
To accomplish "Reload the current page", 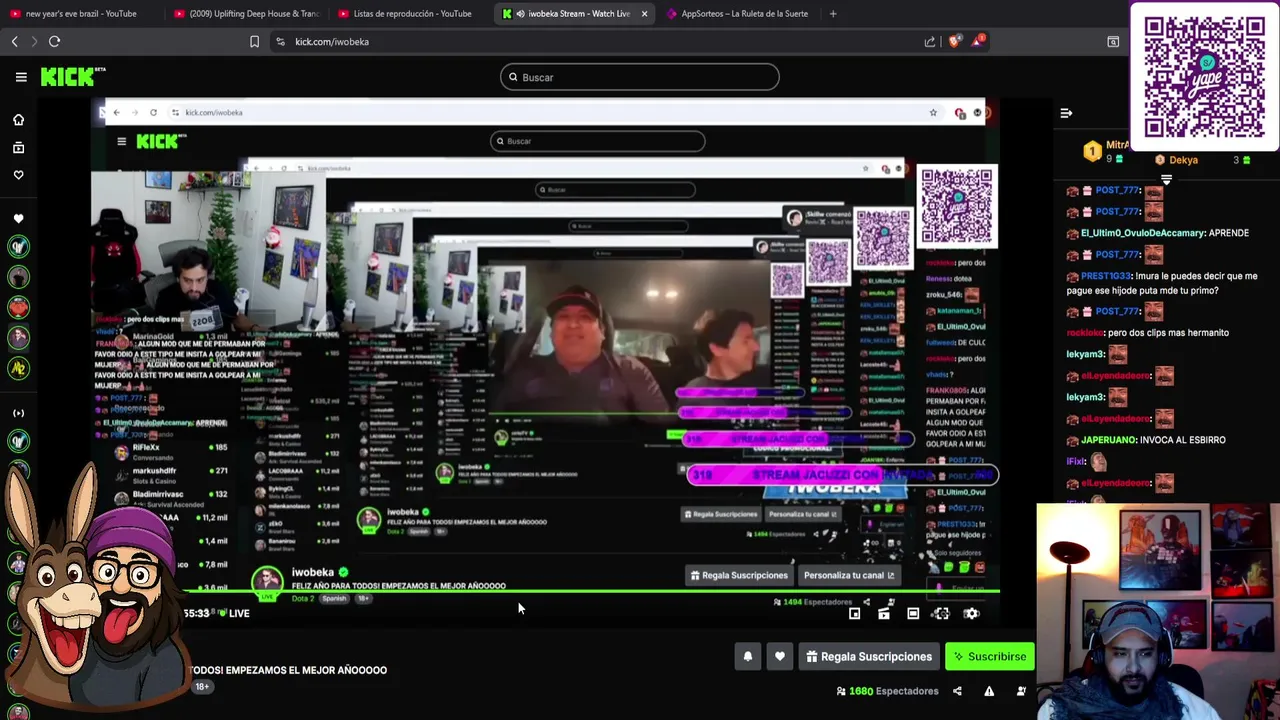I will (55, 41).
